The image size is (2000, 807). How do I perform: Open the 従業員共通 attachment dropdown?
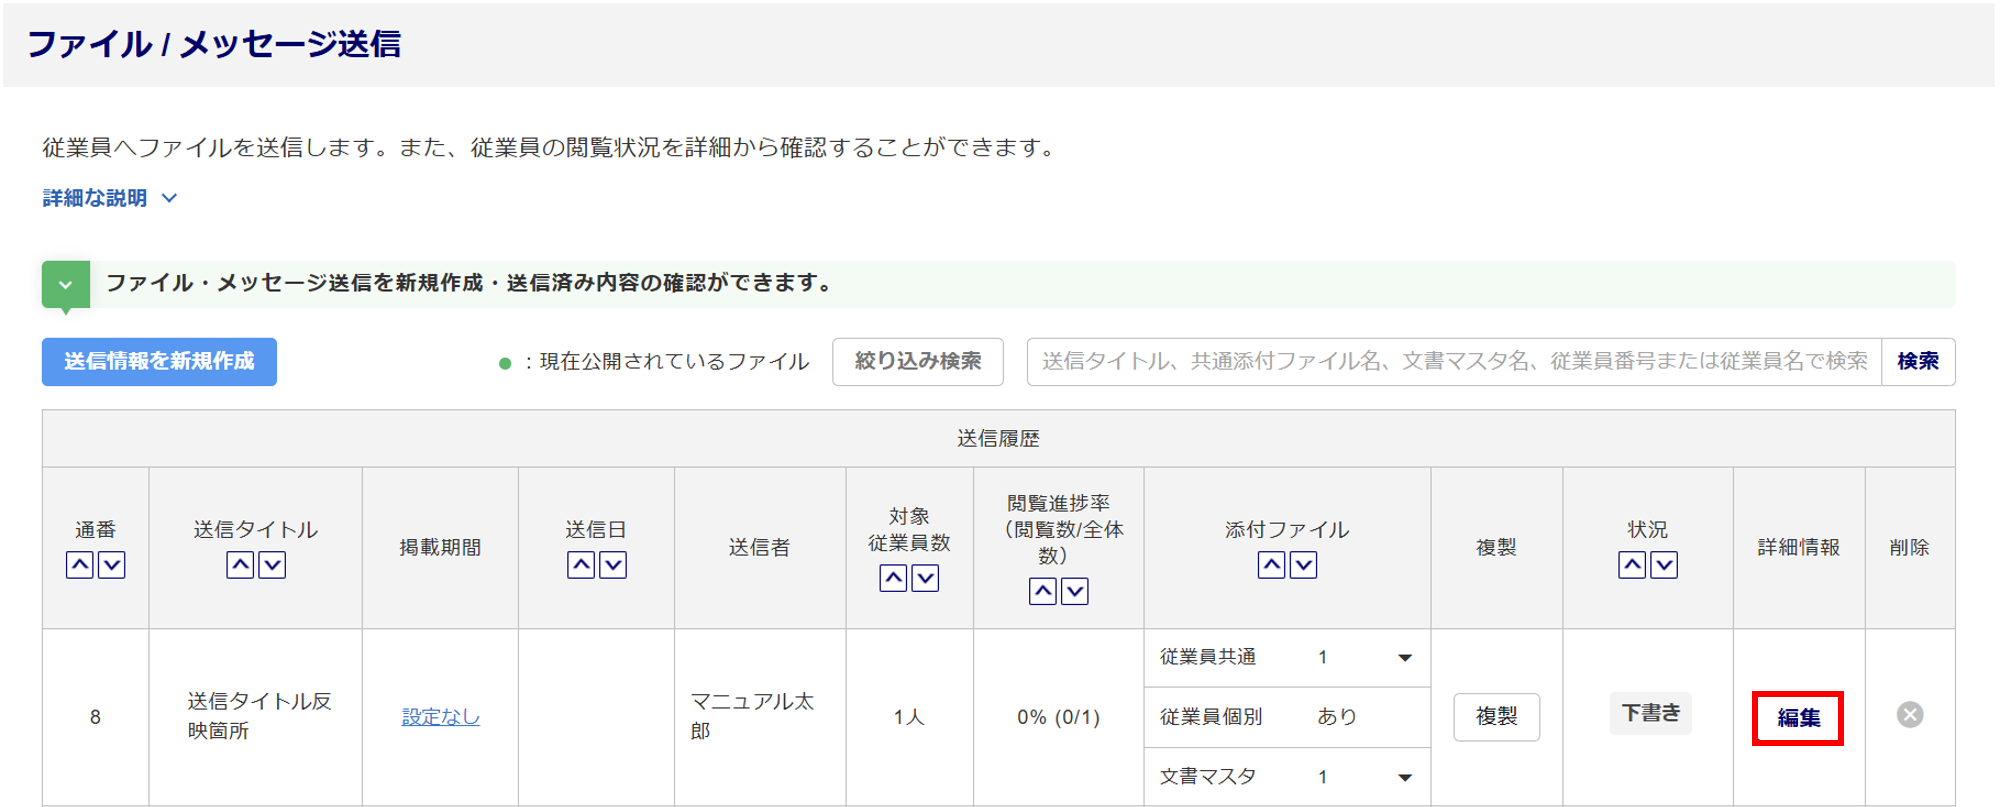click(x=1404, y=658)
